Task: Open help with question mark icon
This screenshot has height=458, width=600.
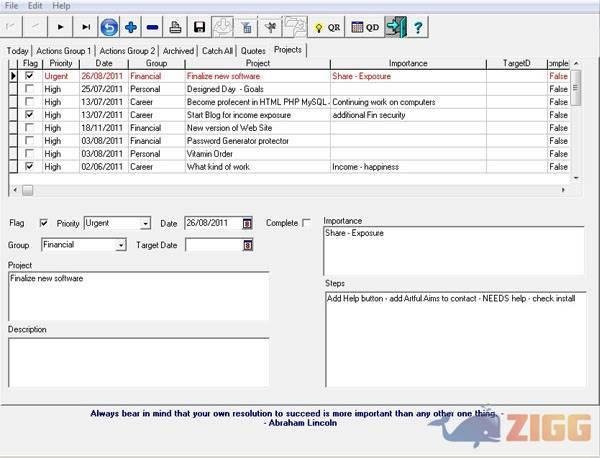Action: click(418, 27)
